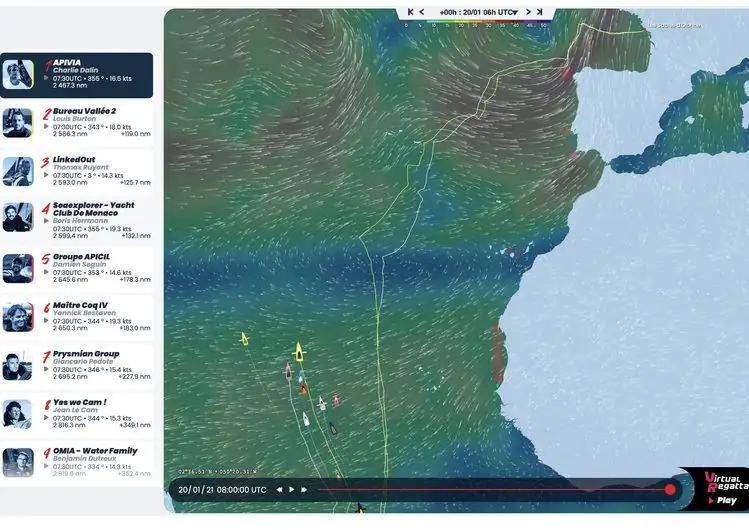Jump to the last wind forecast step
This screenshot has height=530, width=749.
tap(540, 12)
